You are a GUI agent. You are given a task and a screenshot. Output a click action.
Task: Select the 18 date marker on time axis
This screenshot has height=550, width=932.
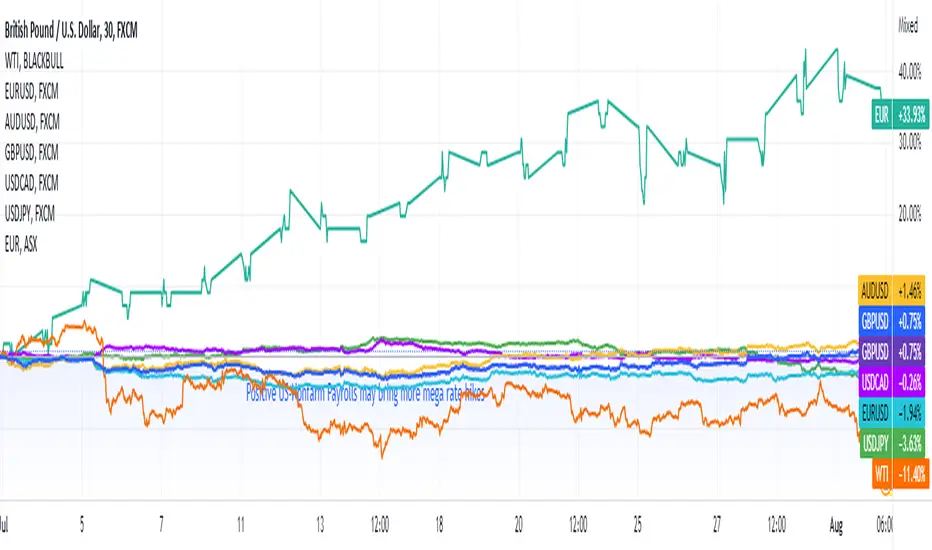point(439,525)
